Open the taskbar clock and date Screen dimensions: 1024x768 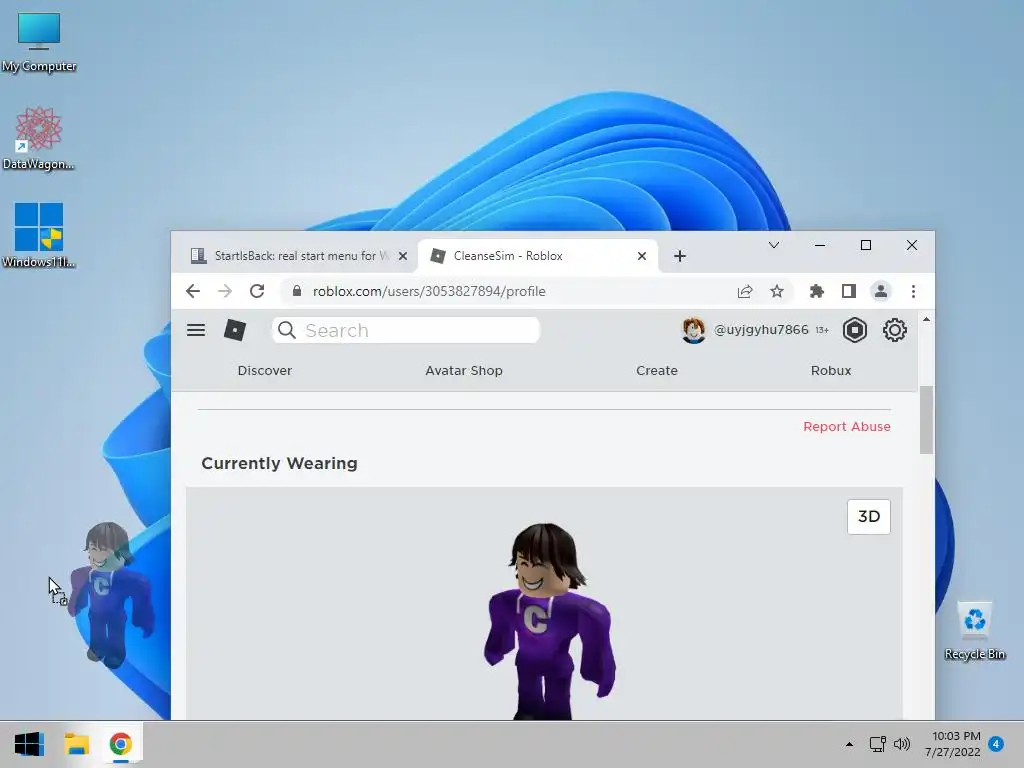953,744
